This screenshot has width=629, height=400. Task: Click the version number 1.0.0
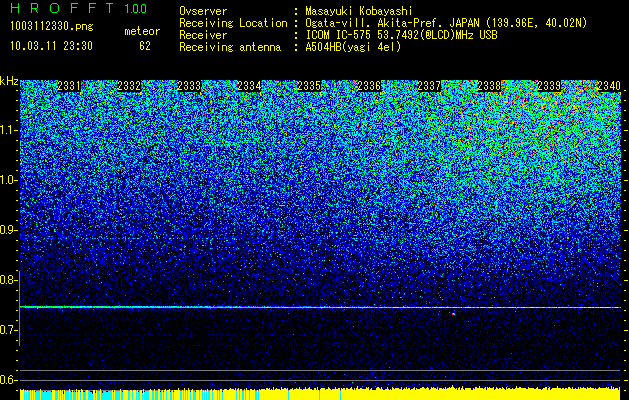(x=136, y=9)
